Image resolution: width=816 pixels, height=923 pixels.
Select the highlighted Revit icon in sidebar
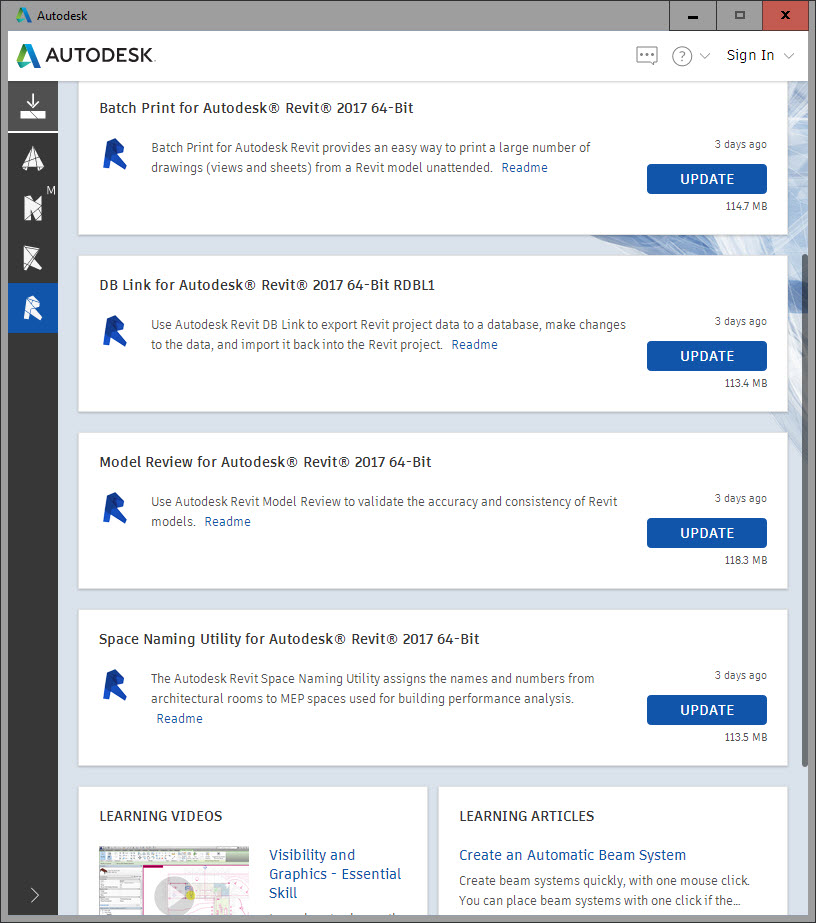pos(33,308)
